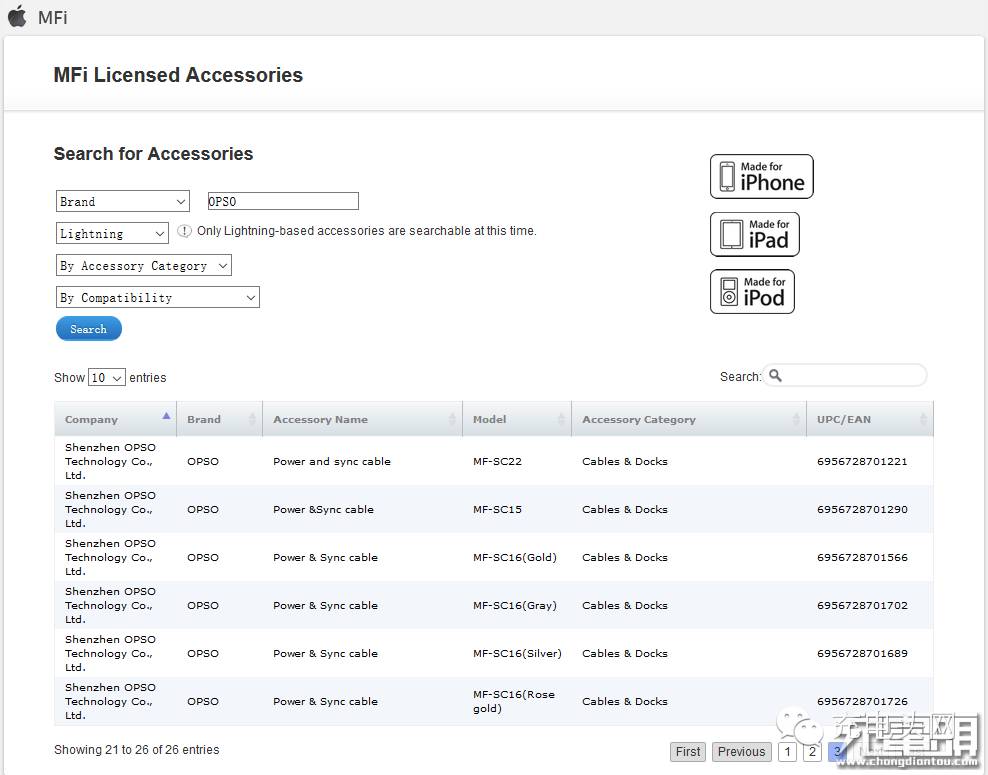Click OPSO brand cell in MF-SC16(Silver) row
The height and width of the screenshot is (775, 988).
tap(203, 653)
